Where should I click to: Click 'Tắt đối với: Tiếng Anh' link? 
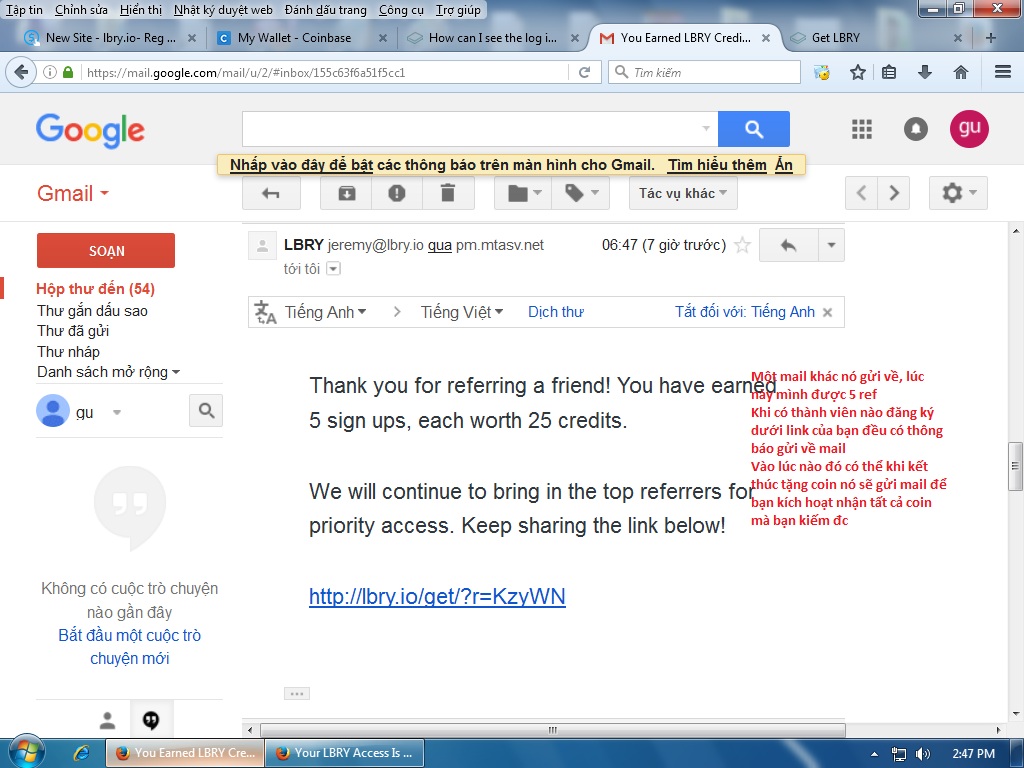point(744,312)
